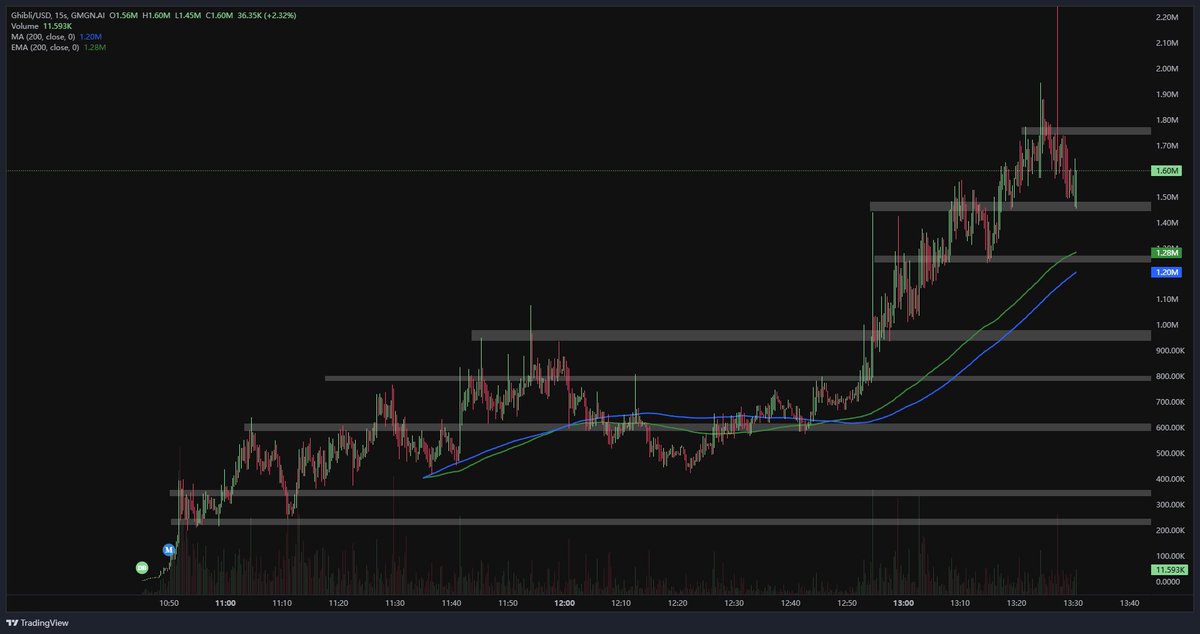Click the 1.90M price axis label
Viewport: 1200px width, 634px height.
pos(1167,95)
